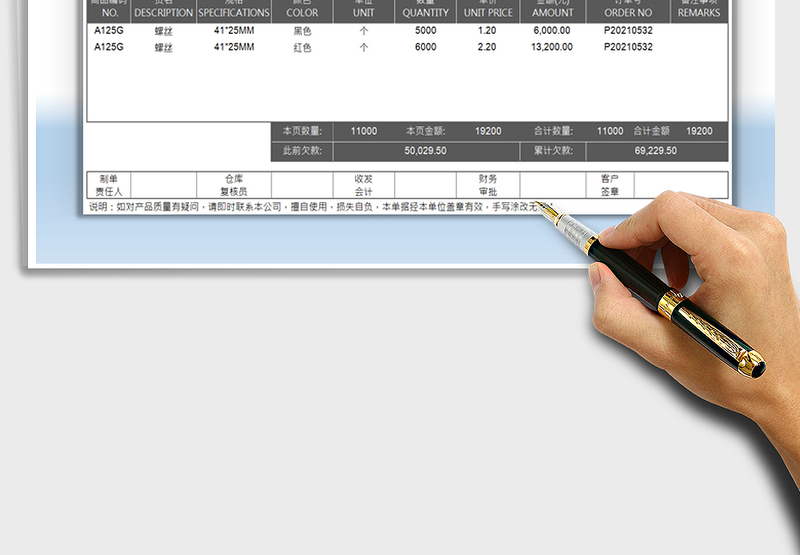Select the 仓库复核员 signature label
This screenshot has width=800, height=555.
click(234, 185)
